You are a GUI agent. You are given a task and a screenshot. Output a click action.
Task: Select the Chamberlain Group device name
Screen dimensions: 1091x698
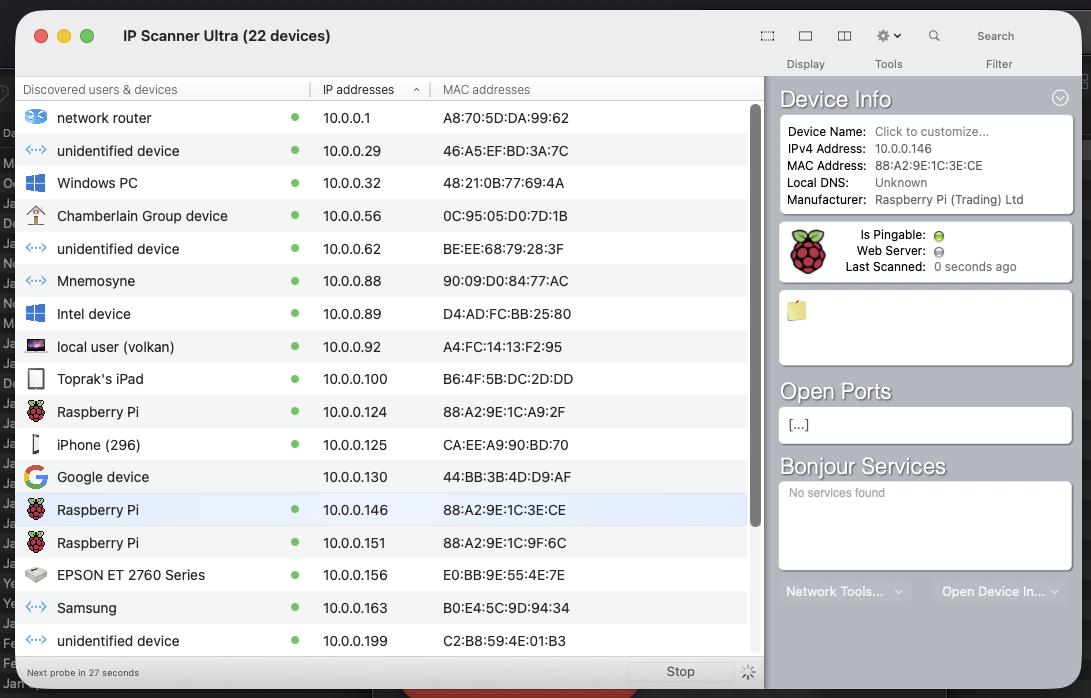point(142,216)
